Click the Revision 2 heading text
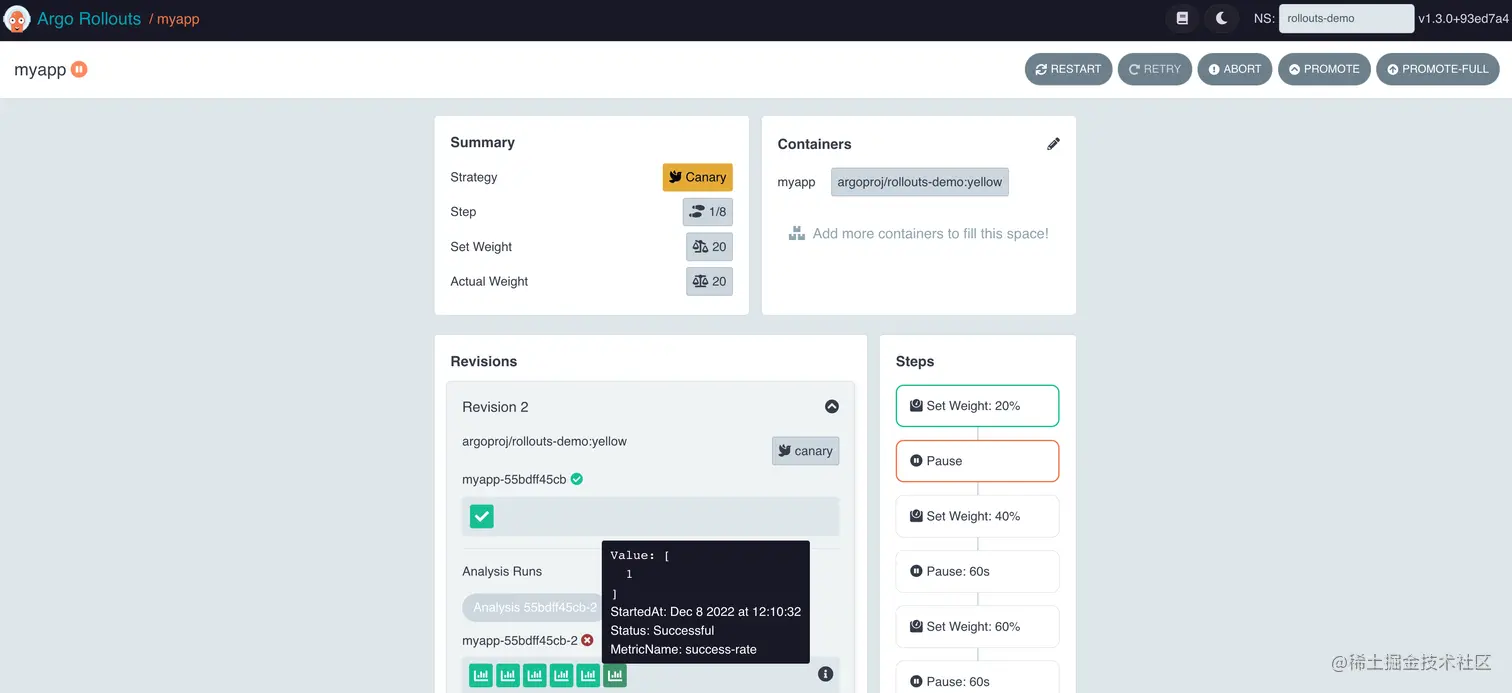 tap(495, 407)
